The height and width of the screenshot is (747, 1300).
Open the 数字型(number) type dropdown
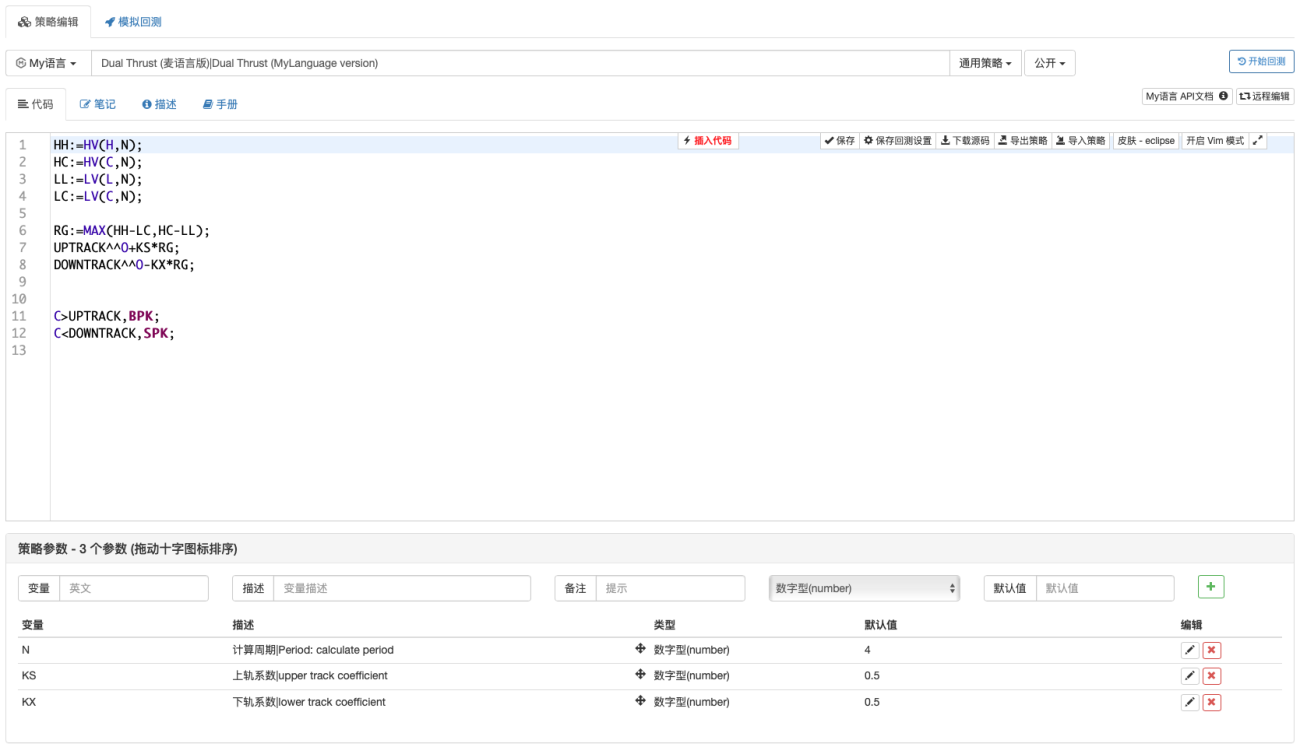pos(864,588)
